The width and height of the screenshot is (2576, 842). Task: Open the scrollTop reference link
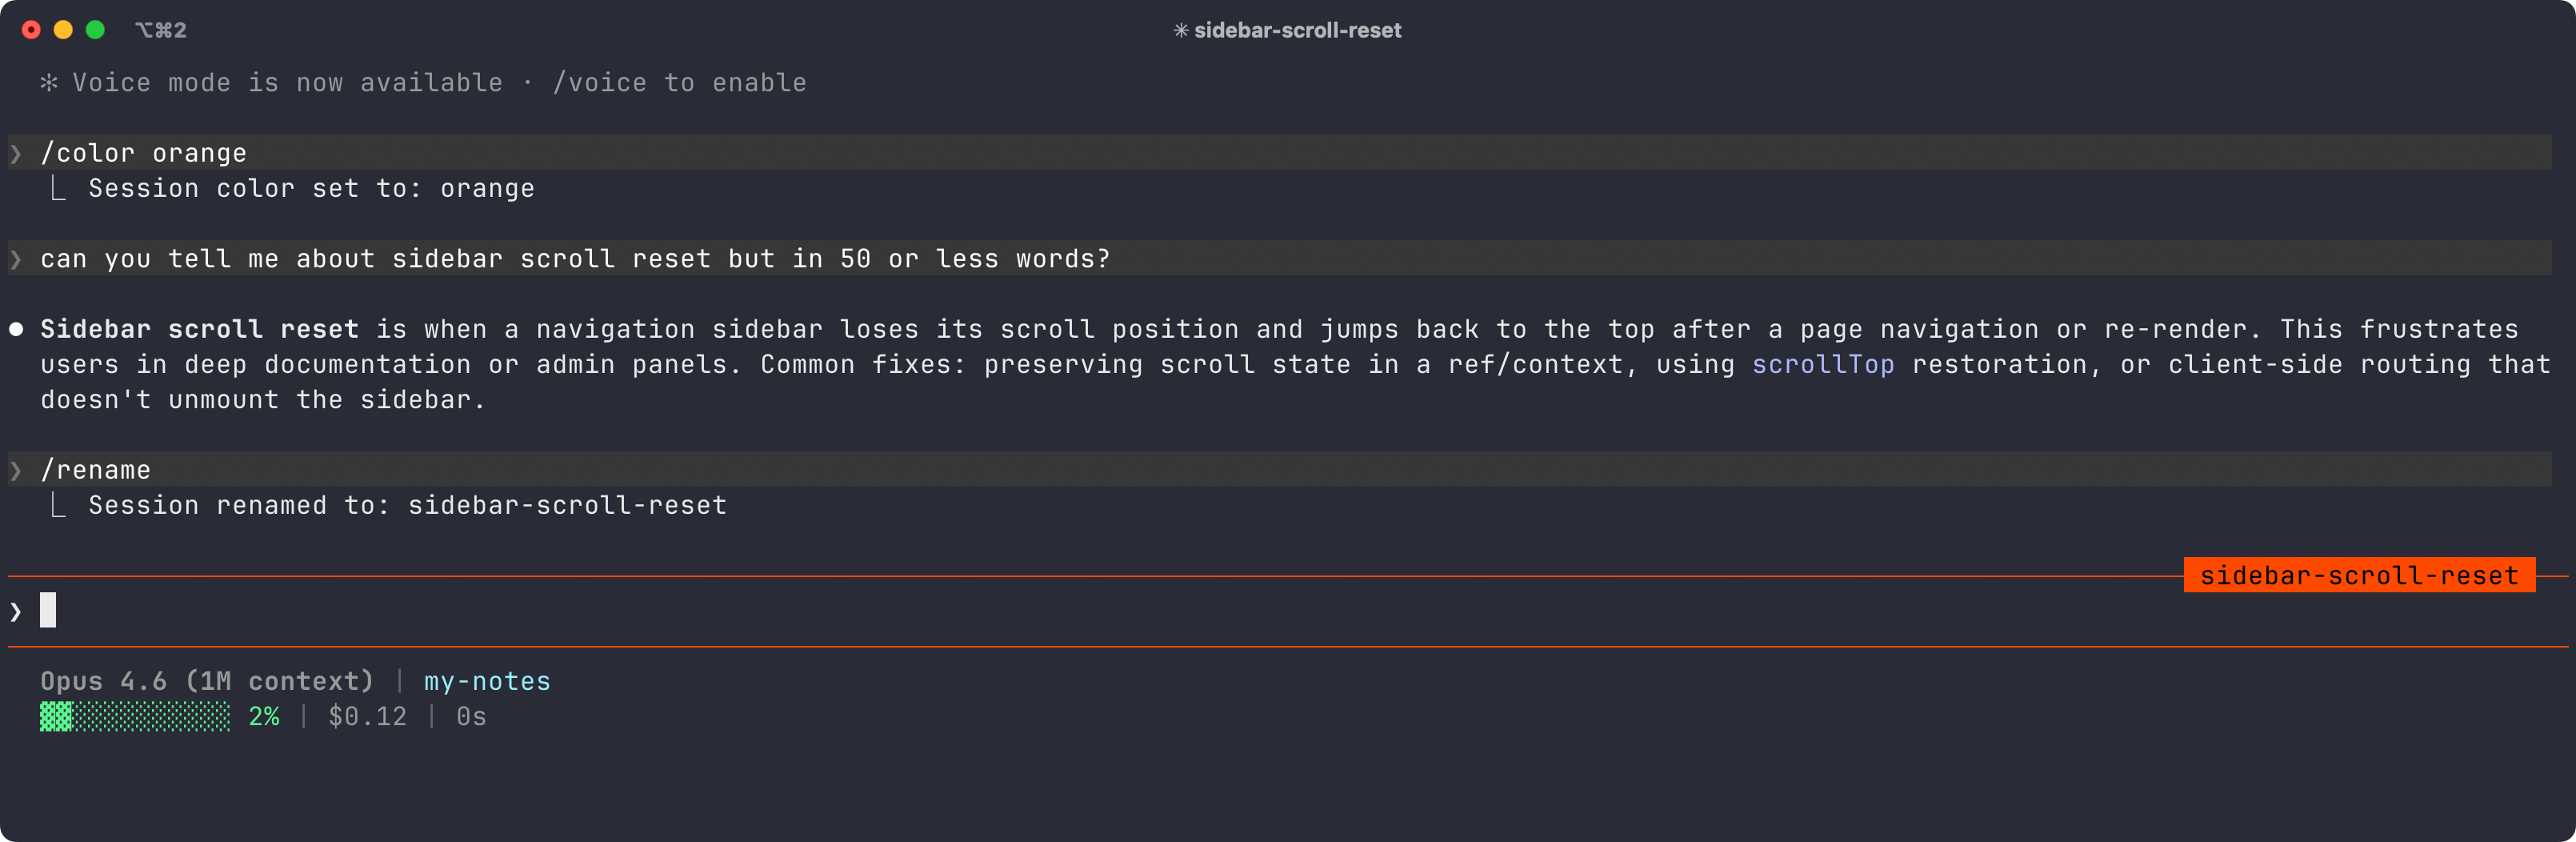point(1822,364)
